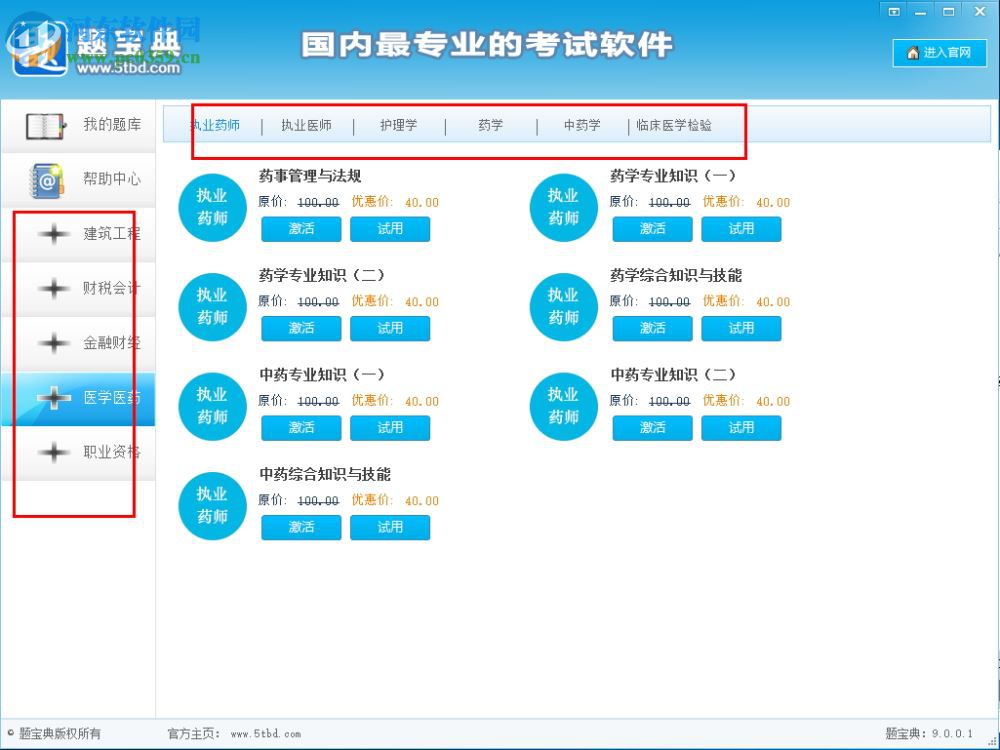Click the 进入官网 button
1000x750 pixels.
pyautogui.click(x=938, y=54)
